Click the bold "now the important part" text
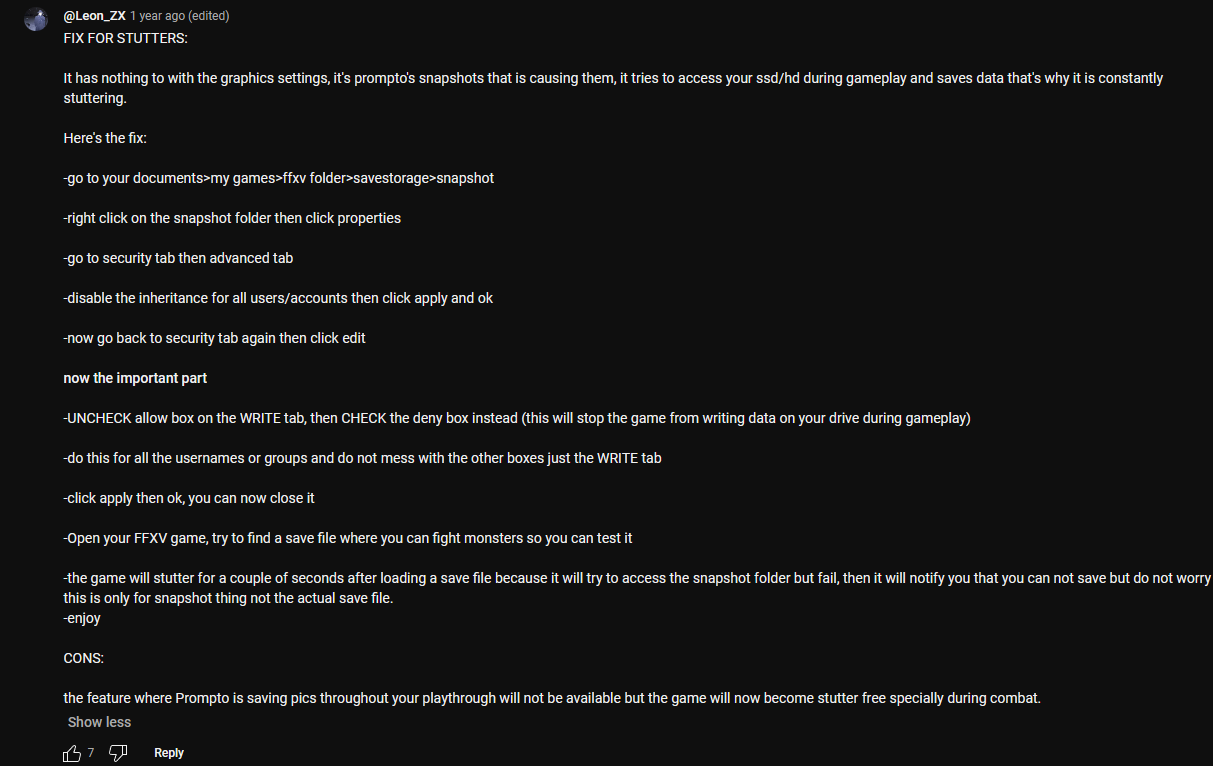This screenshot has width=1213, height=766. (135, 378)
